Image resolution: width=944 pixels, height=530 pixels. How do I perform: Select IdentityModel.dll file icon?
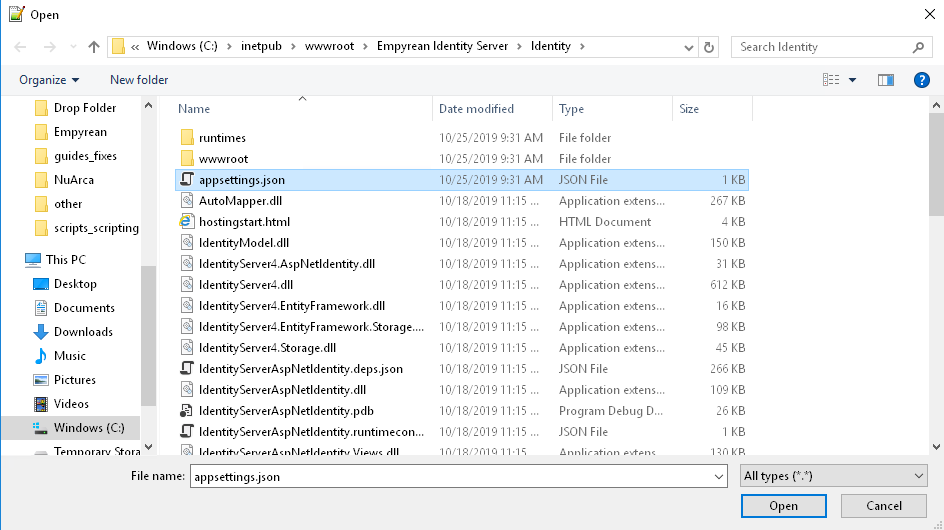187,243
